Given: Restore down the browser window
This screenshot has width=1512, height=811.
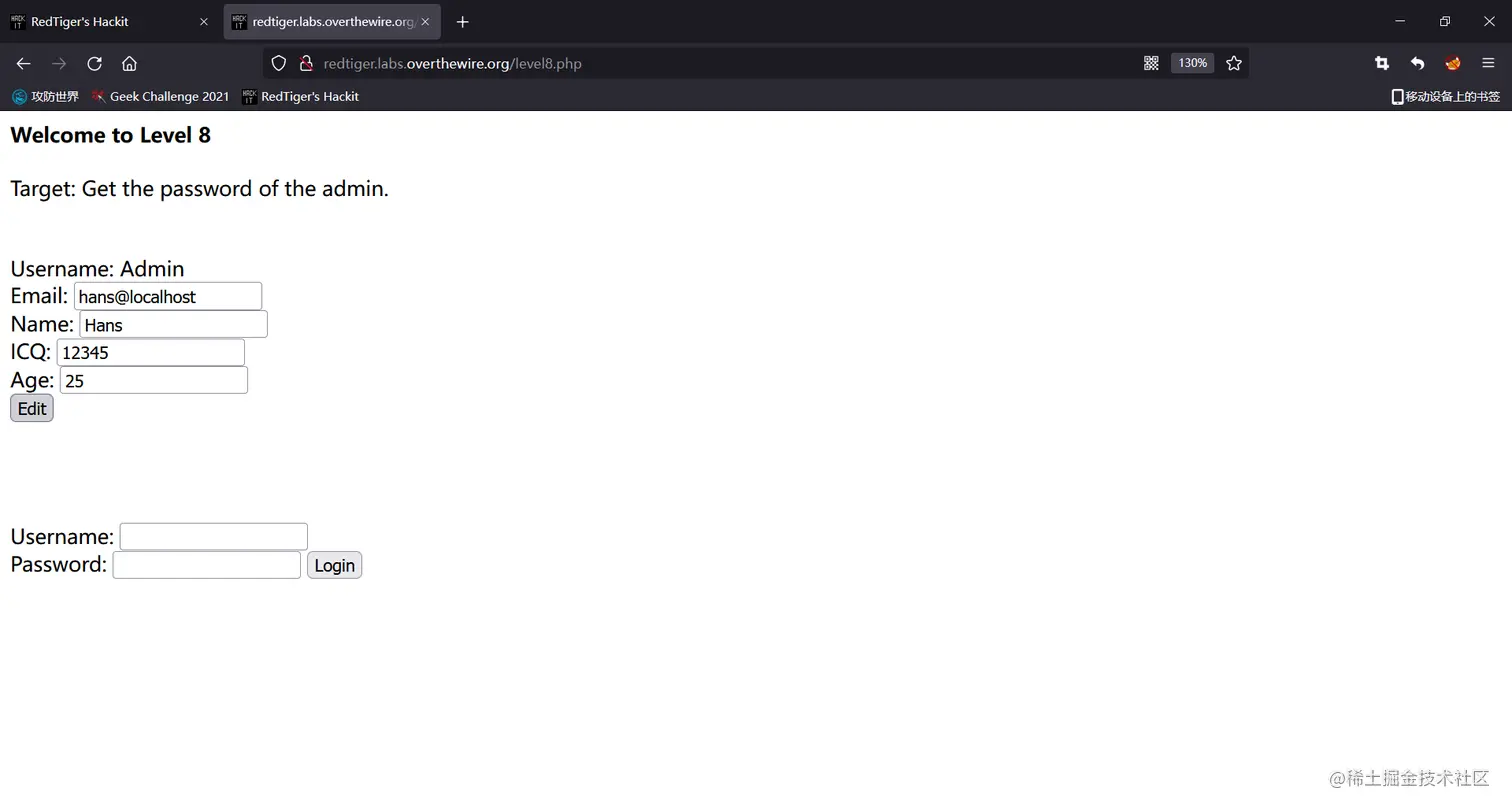Looking at the screenshot, I should pyautogui.click(x=1445, y=21).
